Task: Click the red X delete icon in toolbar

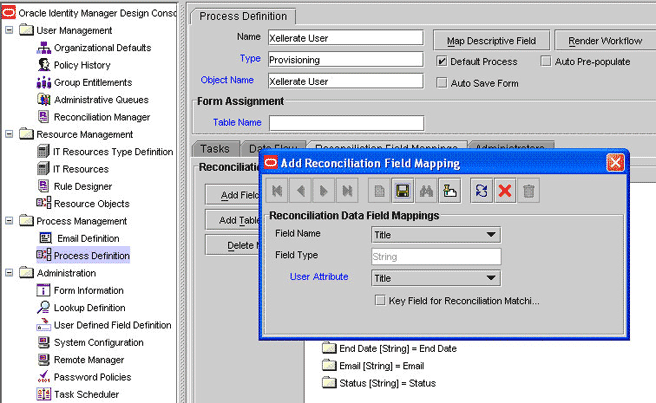Action: point(505,191)
